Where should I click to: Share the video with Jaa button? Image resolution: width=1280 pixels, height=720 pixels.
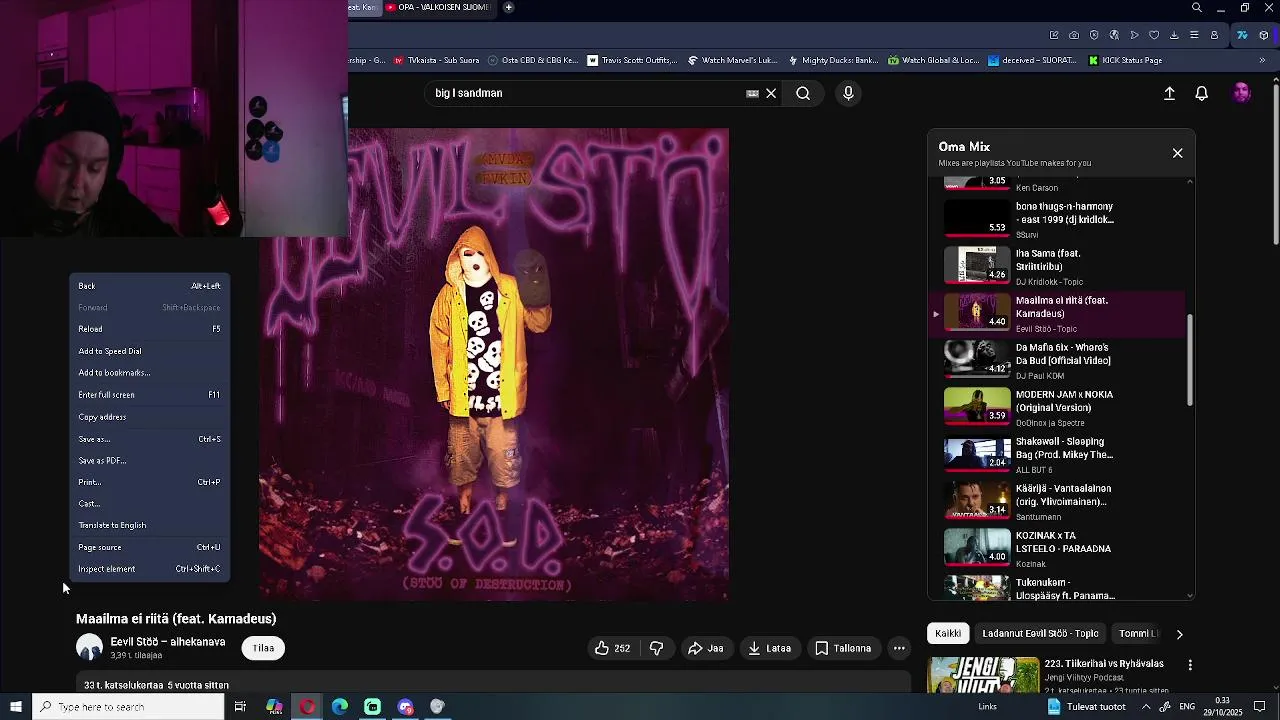click(x=705, y=648)
